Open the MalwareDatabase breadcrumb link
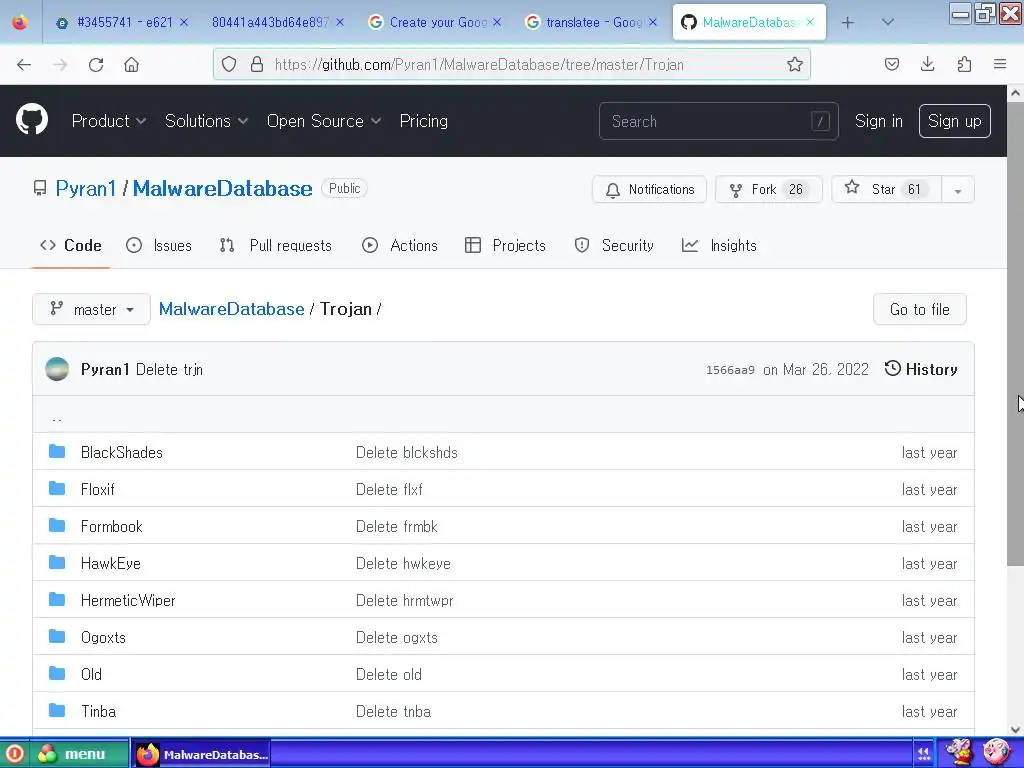 (x=231, y=309)
